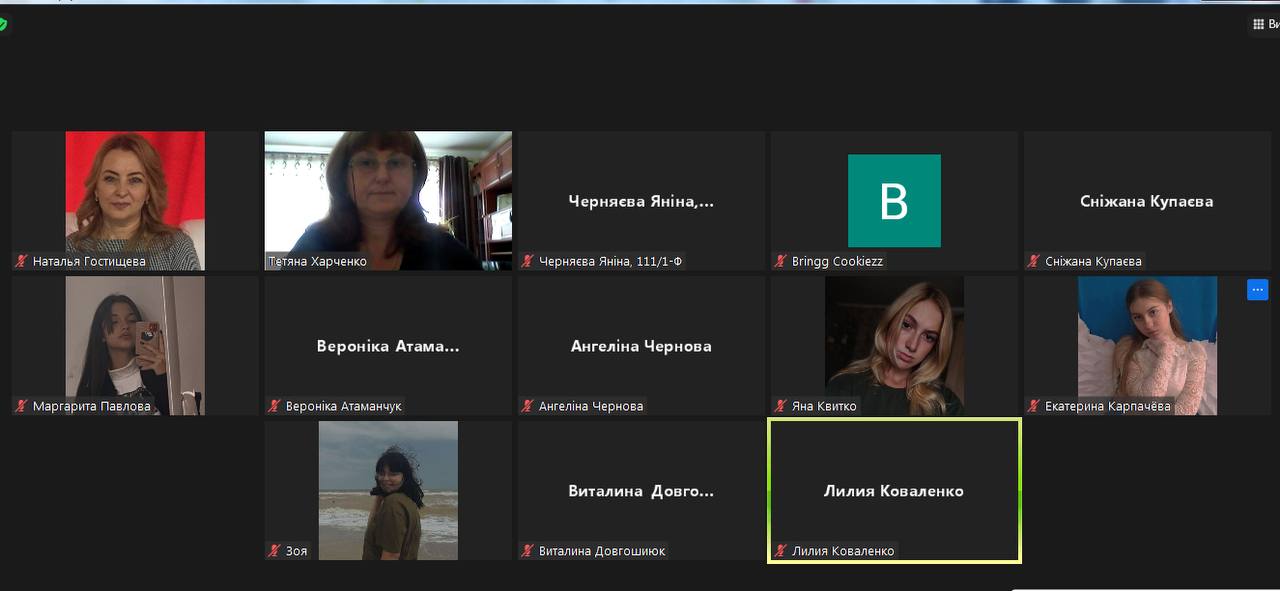Click Зоя's beach profile photo
This screenshot has height=591, width=1280.
tap(388, 490)
